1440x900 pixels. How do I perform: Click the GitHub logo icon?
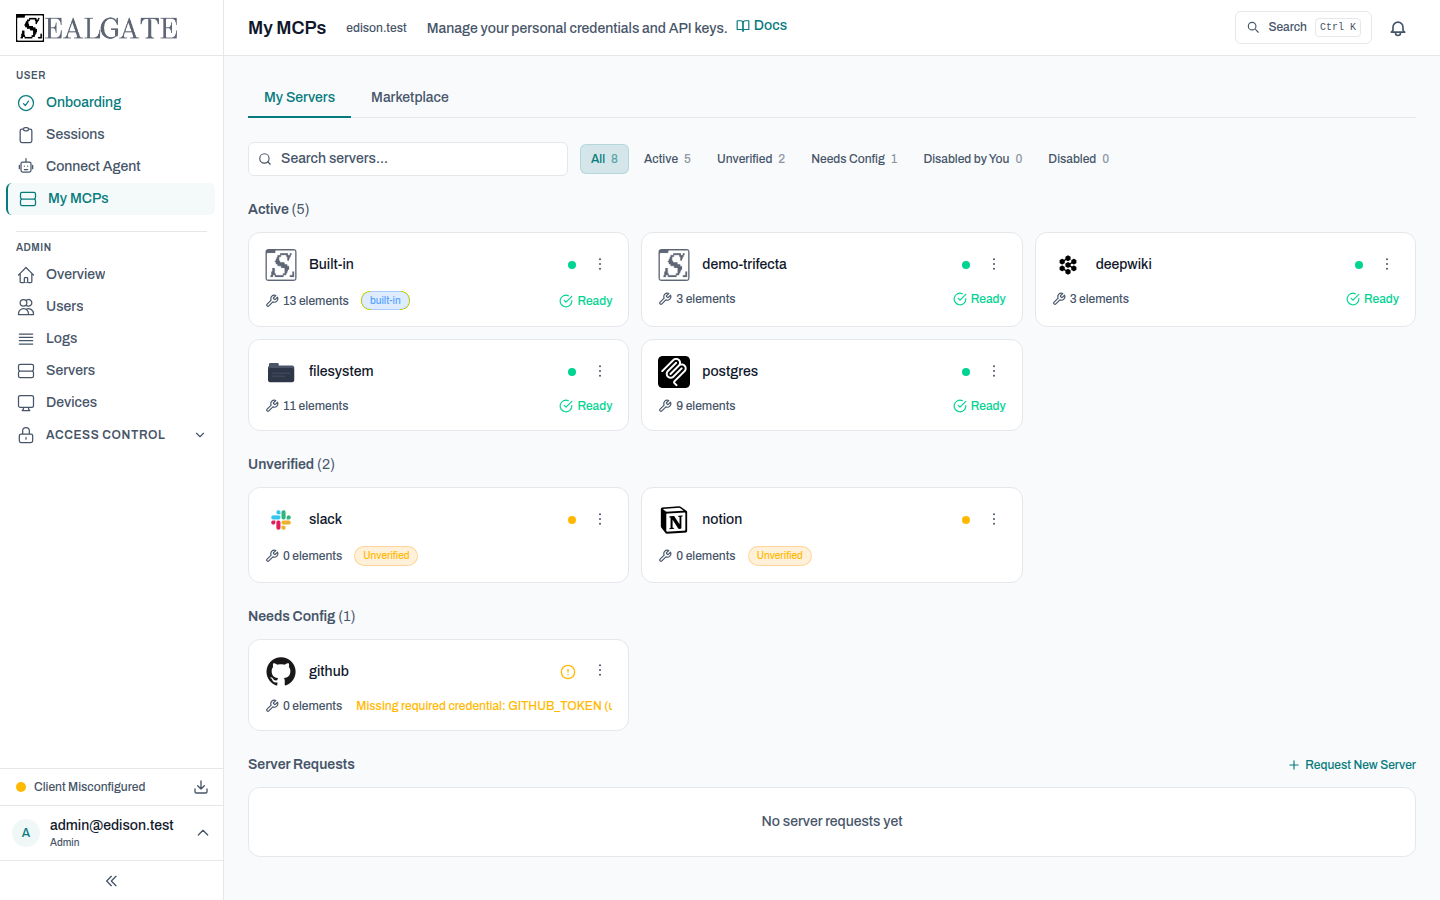(281, 671)
